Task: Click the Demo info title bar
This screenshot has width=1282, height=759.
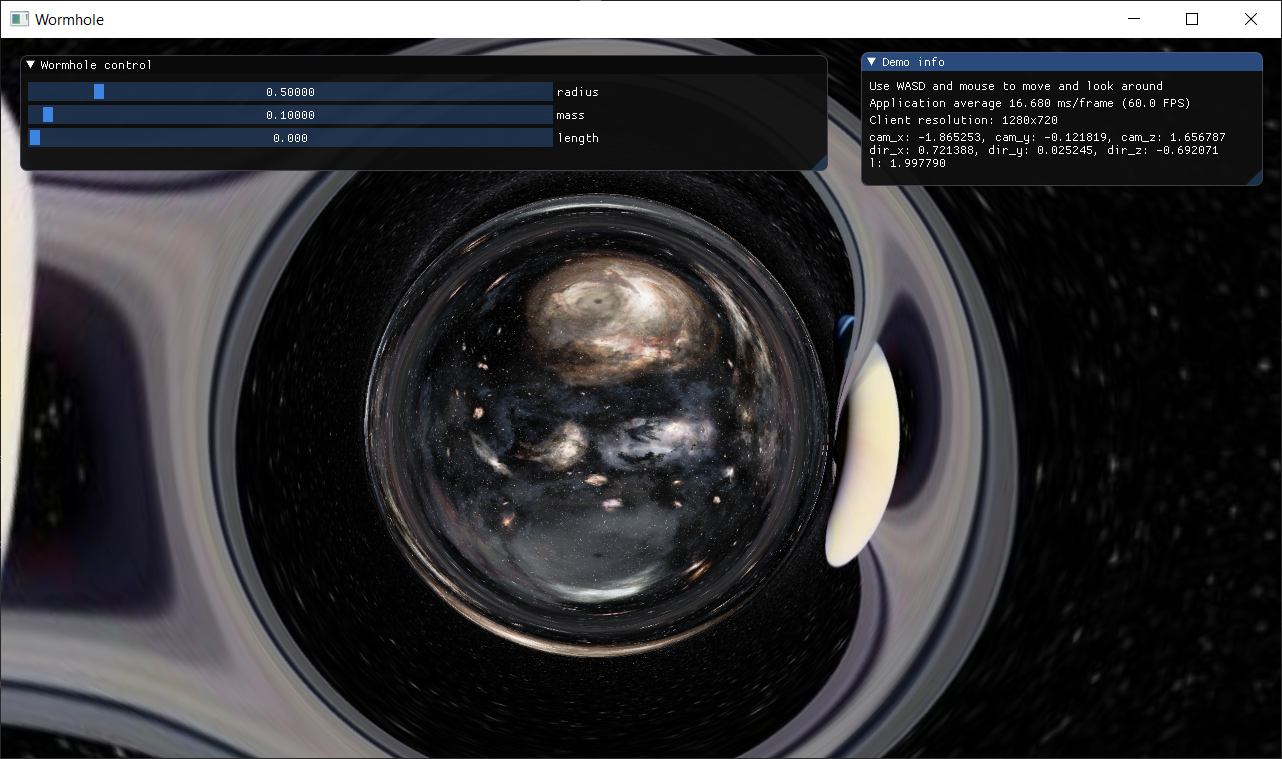Action: click(1061, 62)
